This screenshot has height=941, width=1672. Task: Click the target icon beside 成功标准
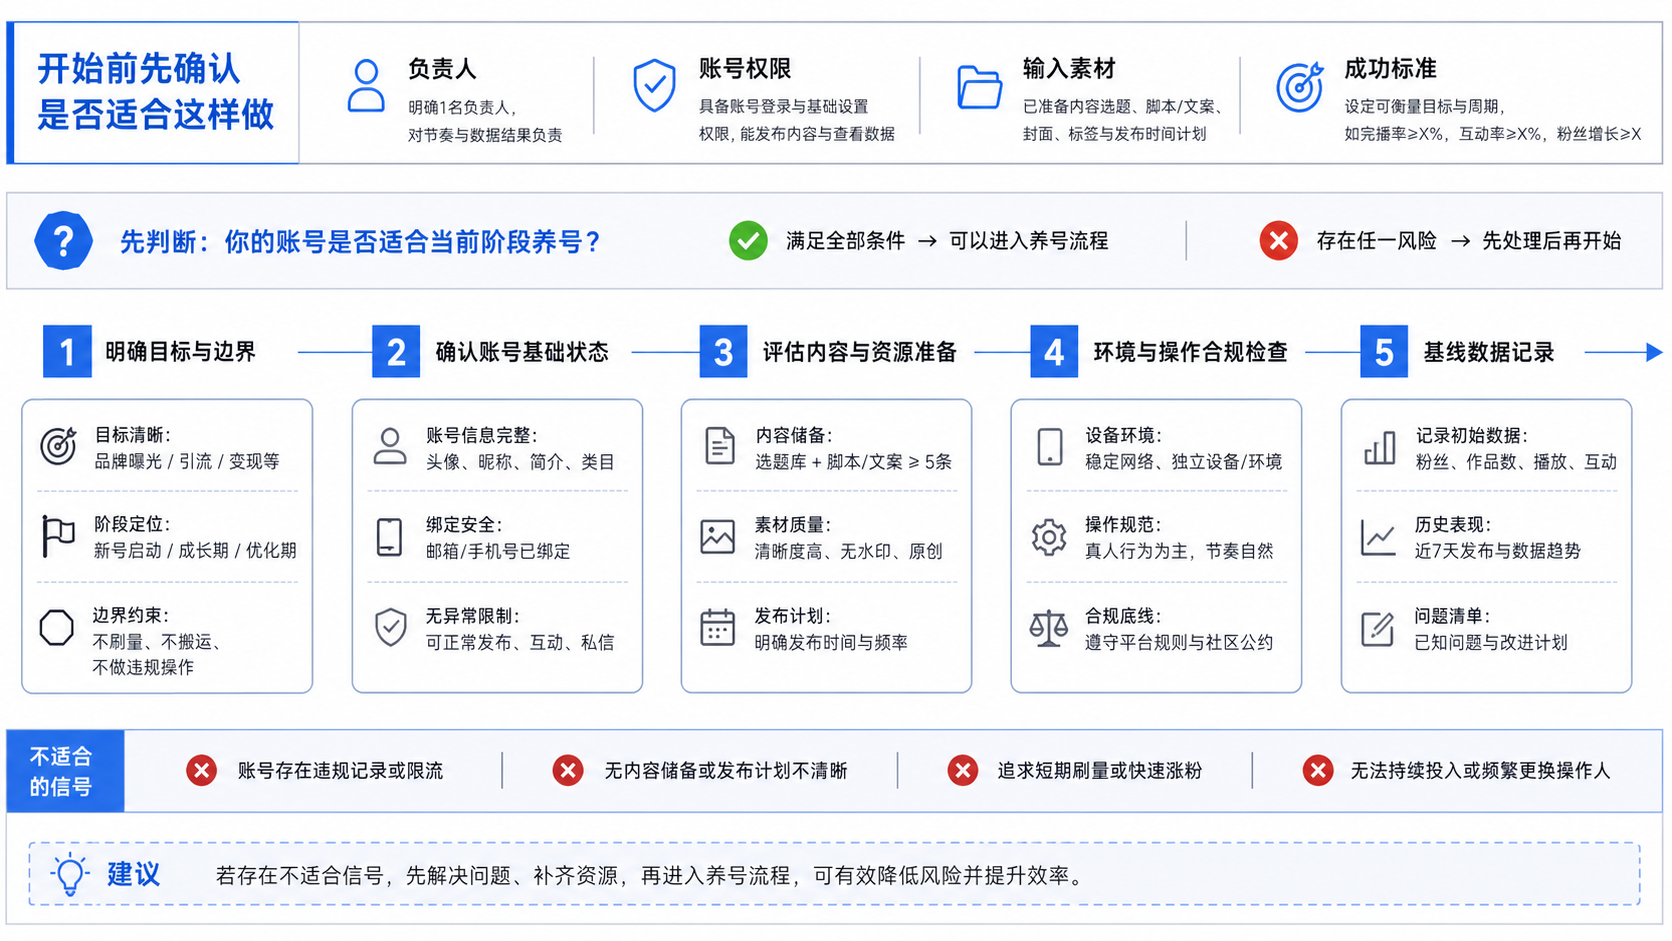pyautogui.click(x=1300, y=85)
